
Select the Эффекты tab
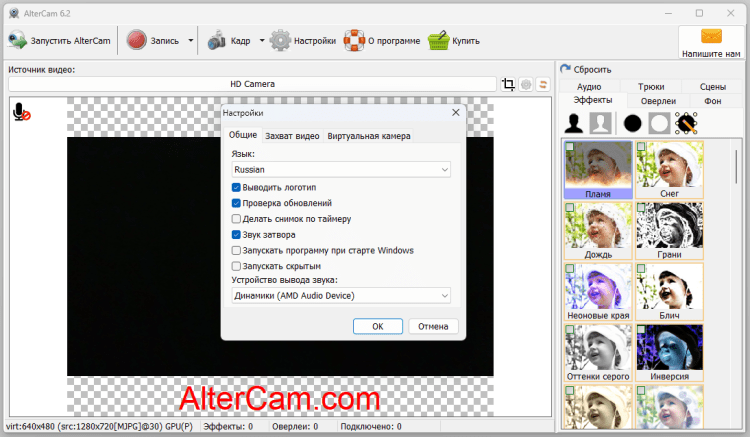(x=593, y=100)
